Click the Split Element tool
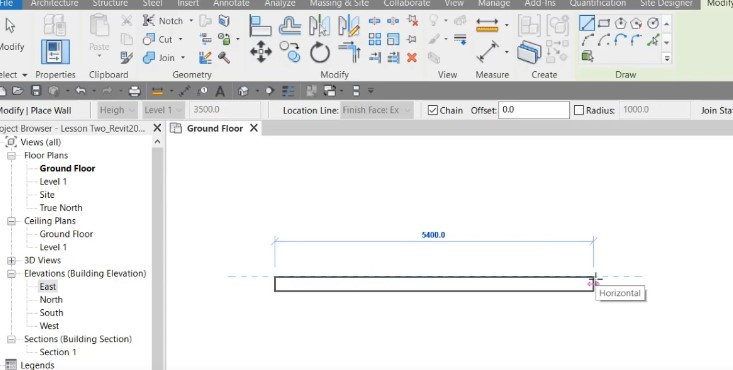The image size is (733, 370). click(x=374, y=21)
